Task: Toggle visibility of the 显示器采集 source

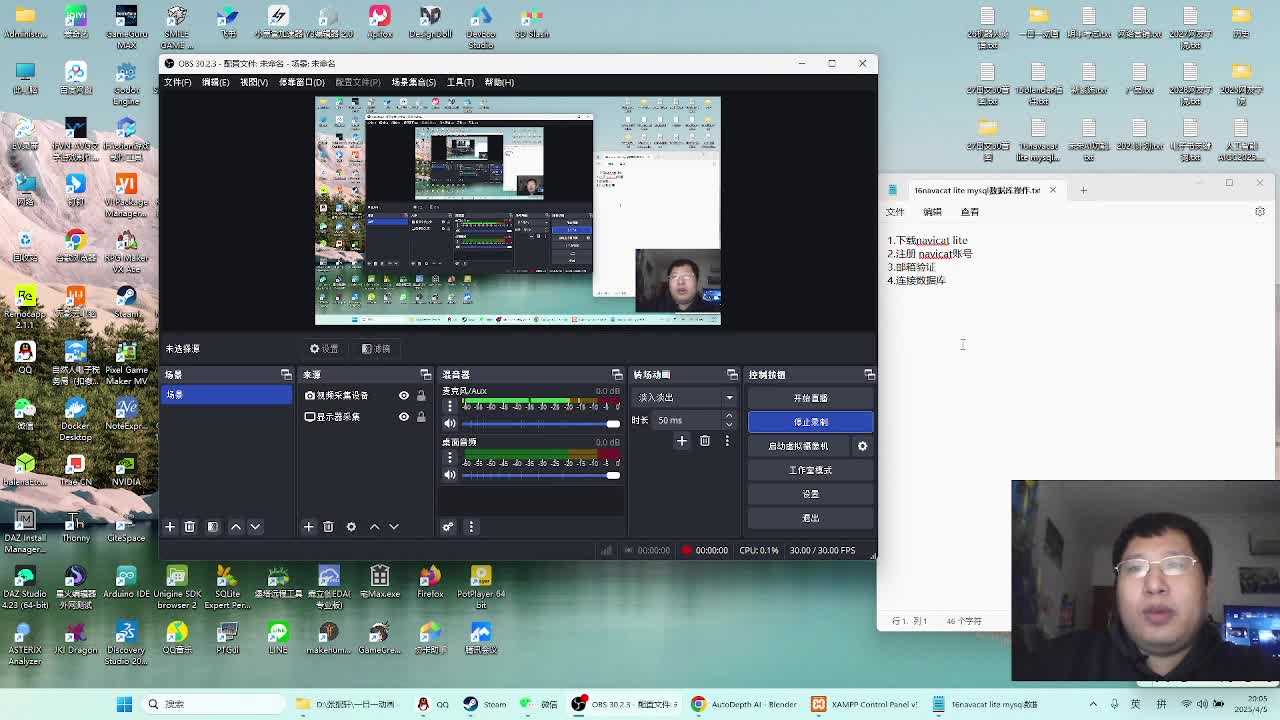Action: click(404, 417)
